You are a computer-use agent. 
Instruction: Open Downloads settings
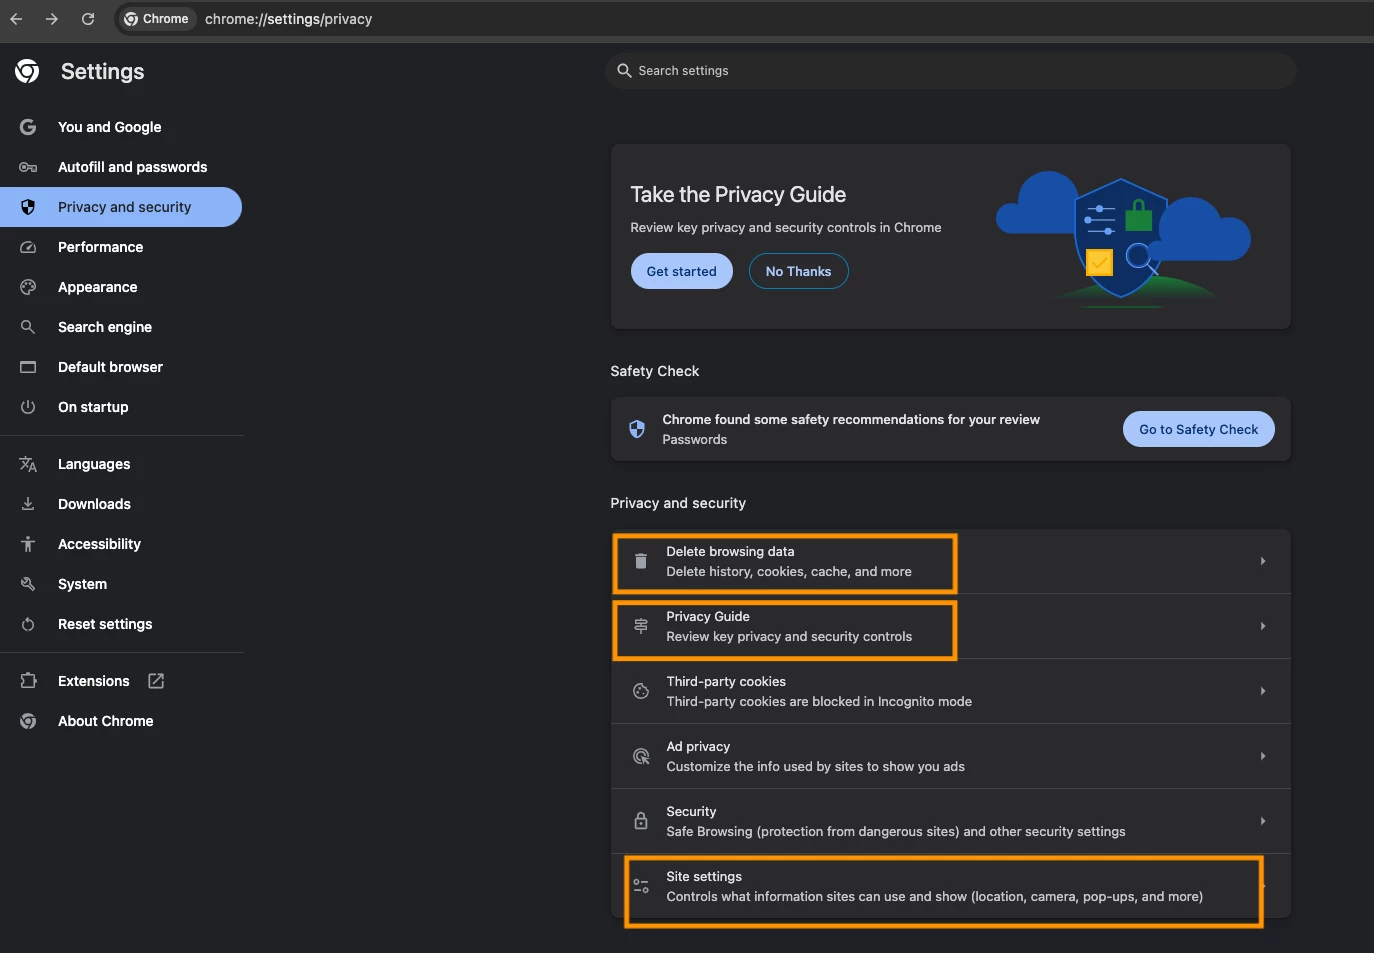121,504
